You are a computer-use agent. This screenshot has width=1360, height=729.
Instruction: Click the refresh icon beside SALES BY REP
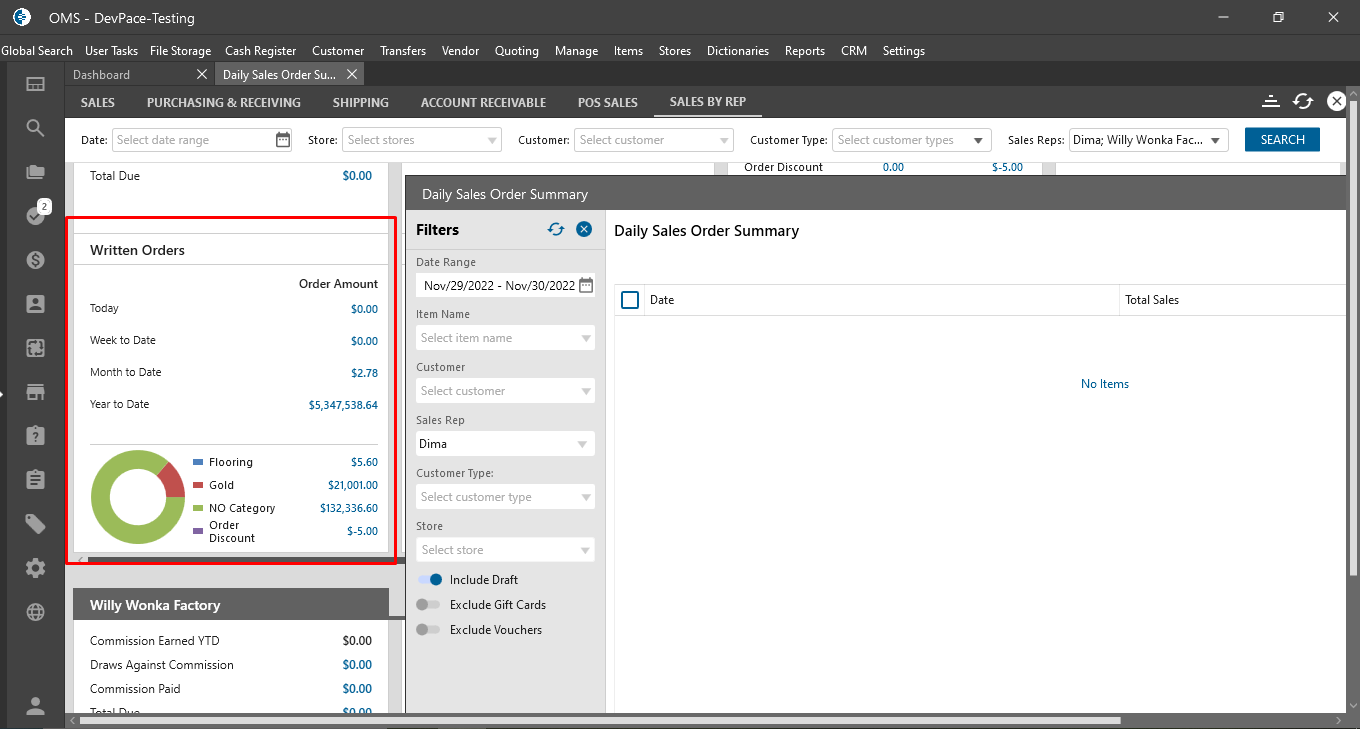[x=1302, y=101]
